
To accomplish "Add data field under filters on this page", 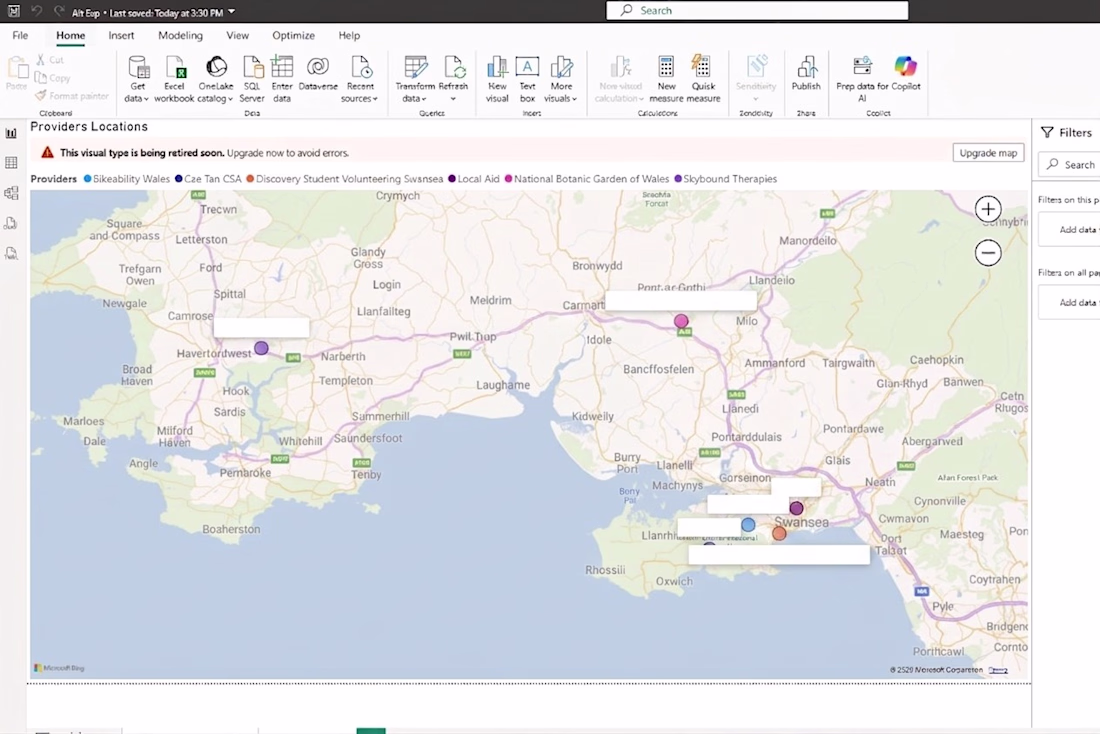I will tap(1069, 230).
